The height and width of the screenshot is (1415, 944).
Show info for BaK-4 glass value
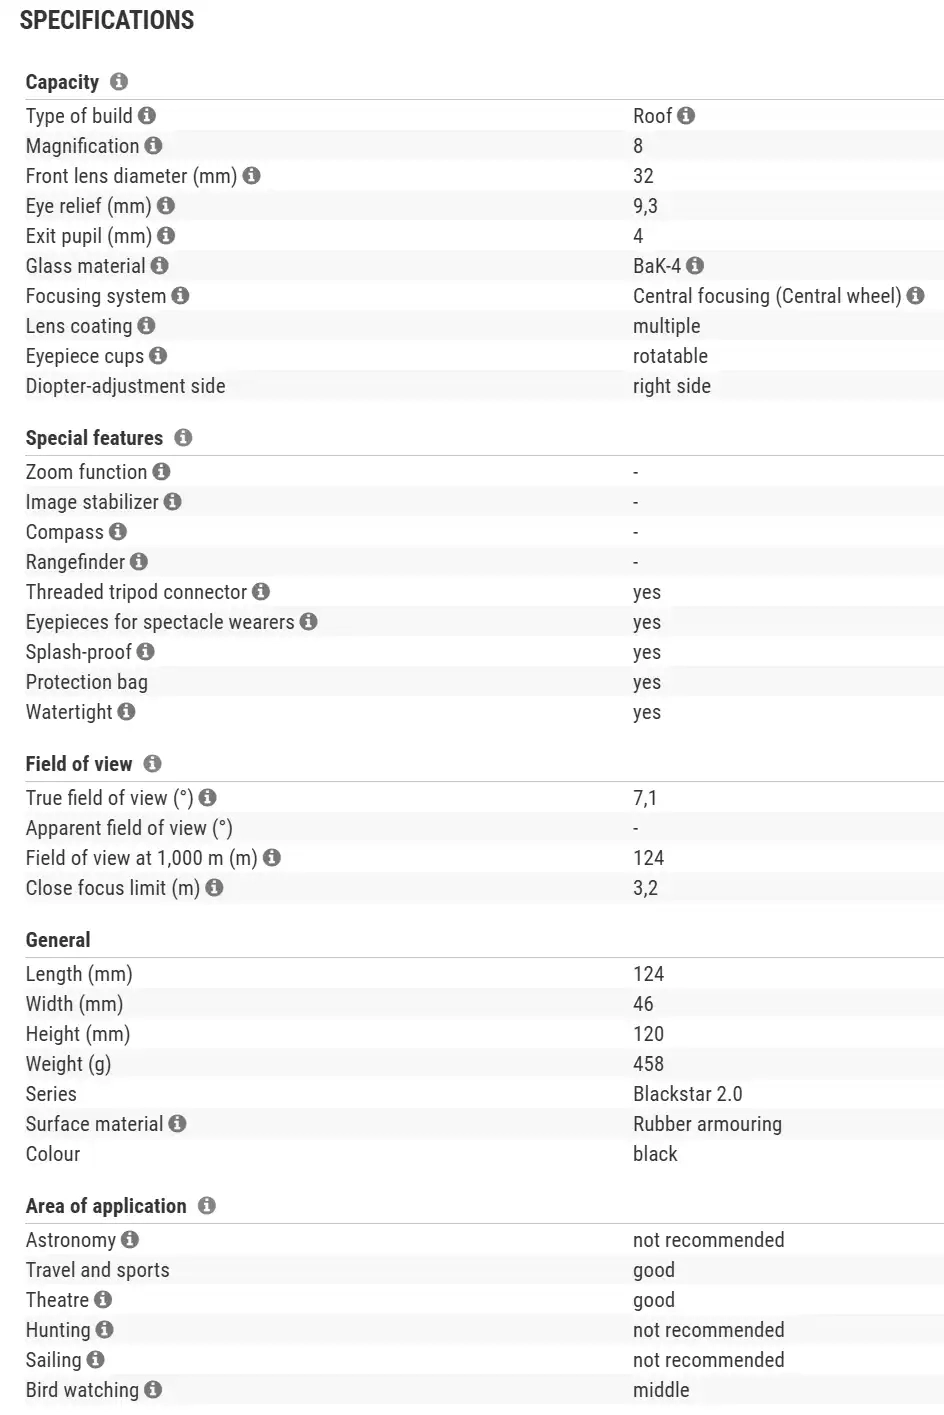[695, 266]
